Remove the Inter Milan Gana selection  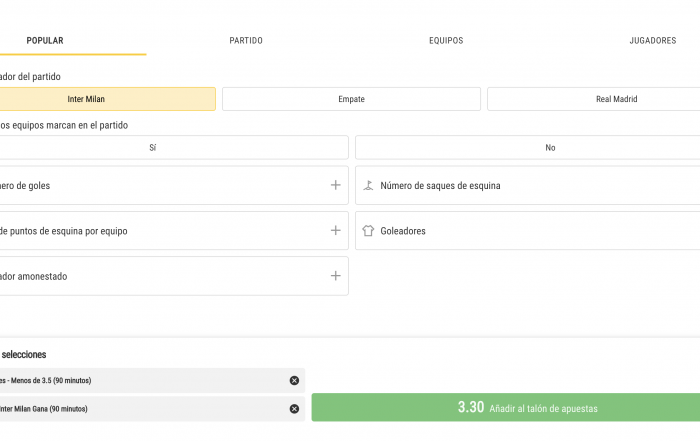[x=294, y=409]
